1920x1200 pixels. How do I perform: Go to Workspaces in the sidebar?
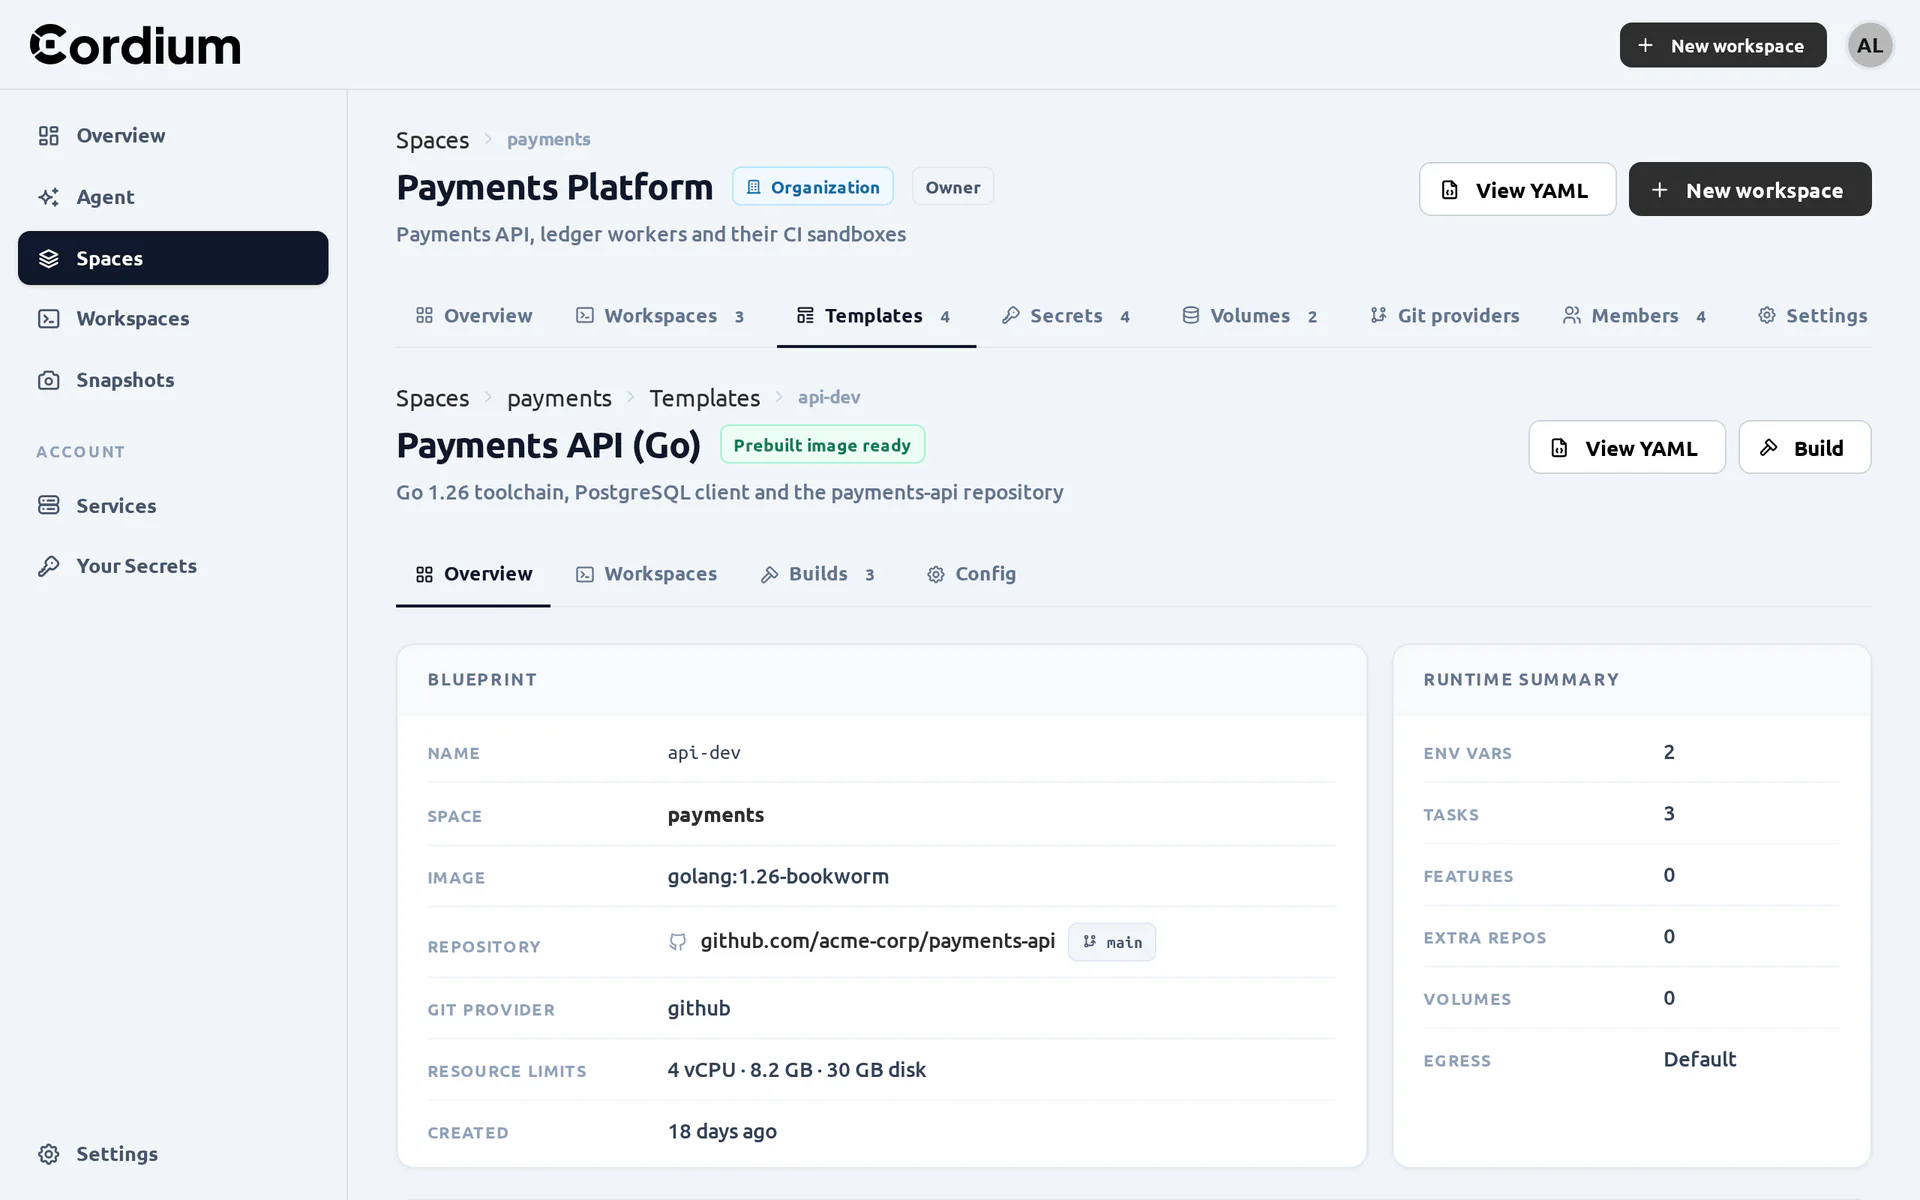173,318
